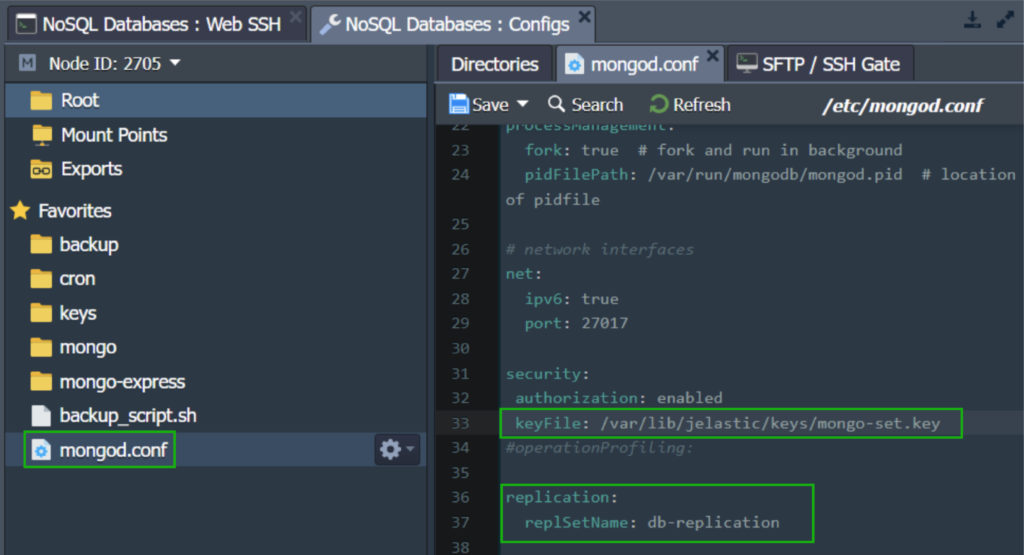Image resolution: width=1024 pixels, height=555 pixels.
Task: Click the Refresh button
Action: [x=690, y=104]
